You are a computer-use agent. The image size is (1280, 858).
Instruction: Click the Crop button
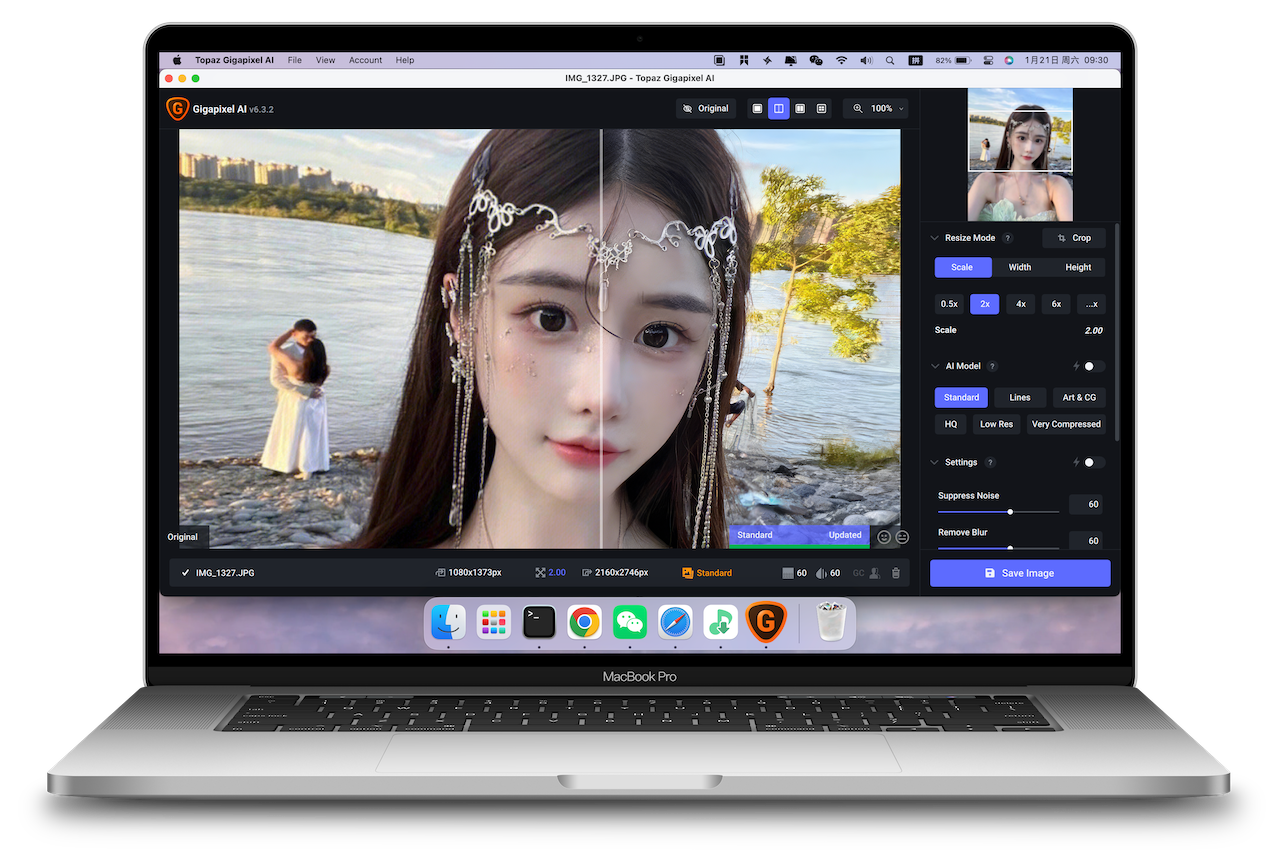(1074, 238)
